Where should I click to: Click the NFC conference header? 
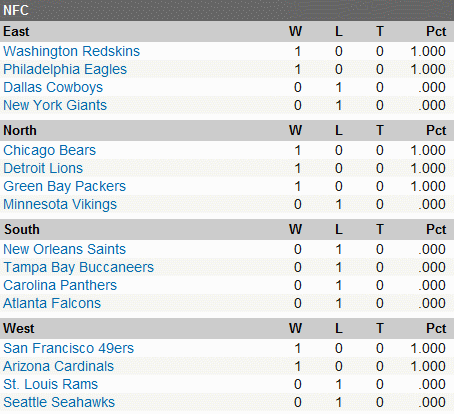[x=16, y=10]
